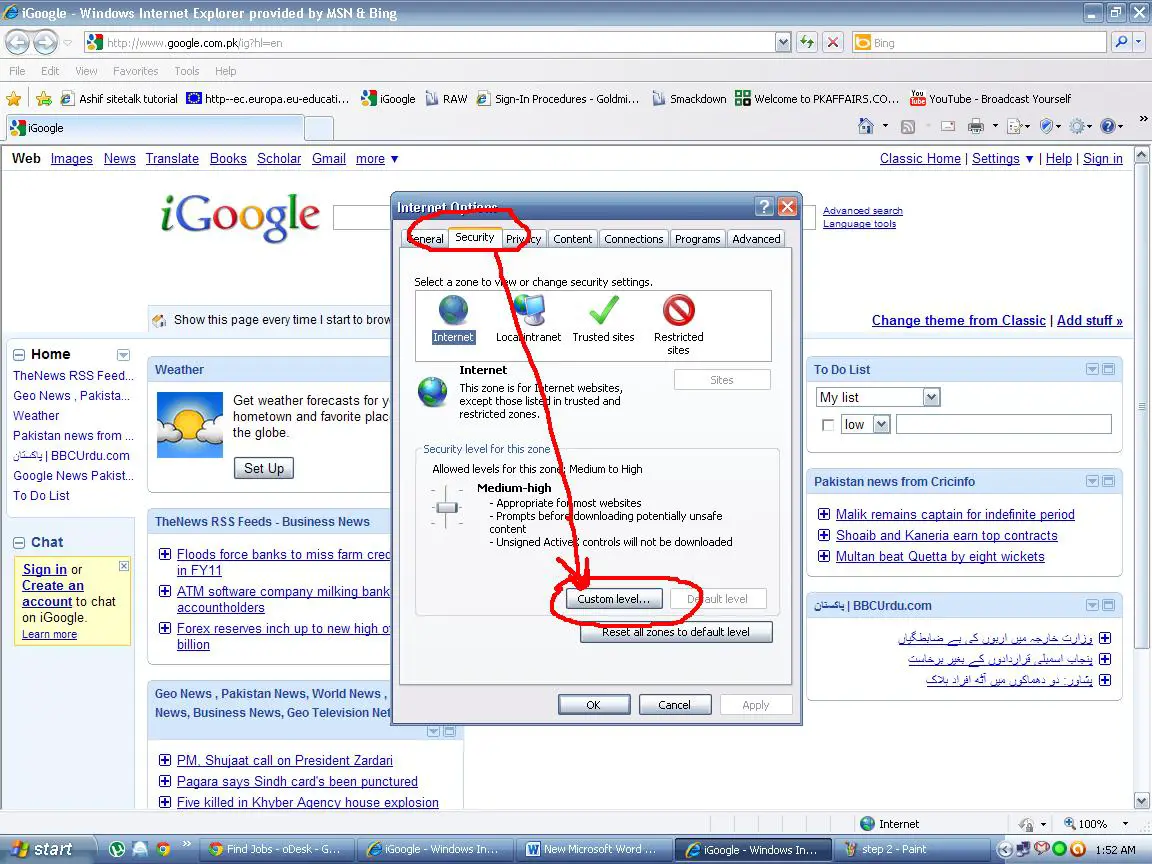Expand 'Multan beat Quetta' news item
This screenshot has width=1152, height=864.
[x=824, y=556]
